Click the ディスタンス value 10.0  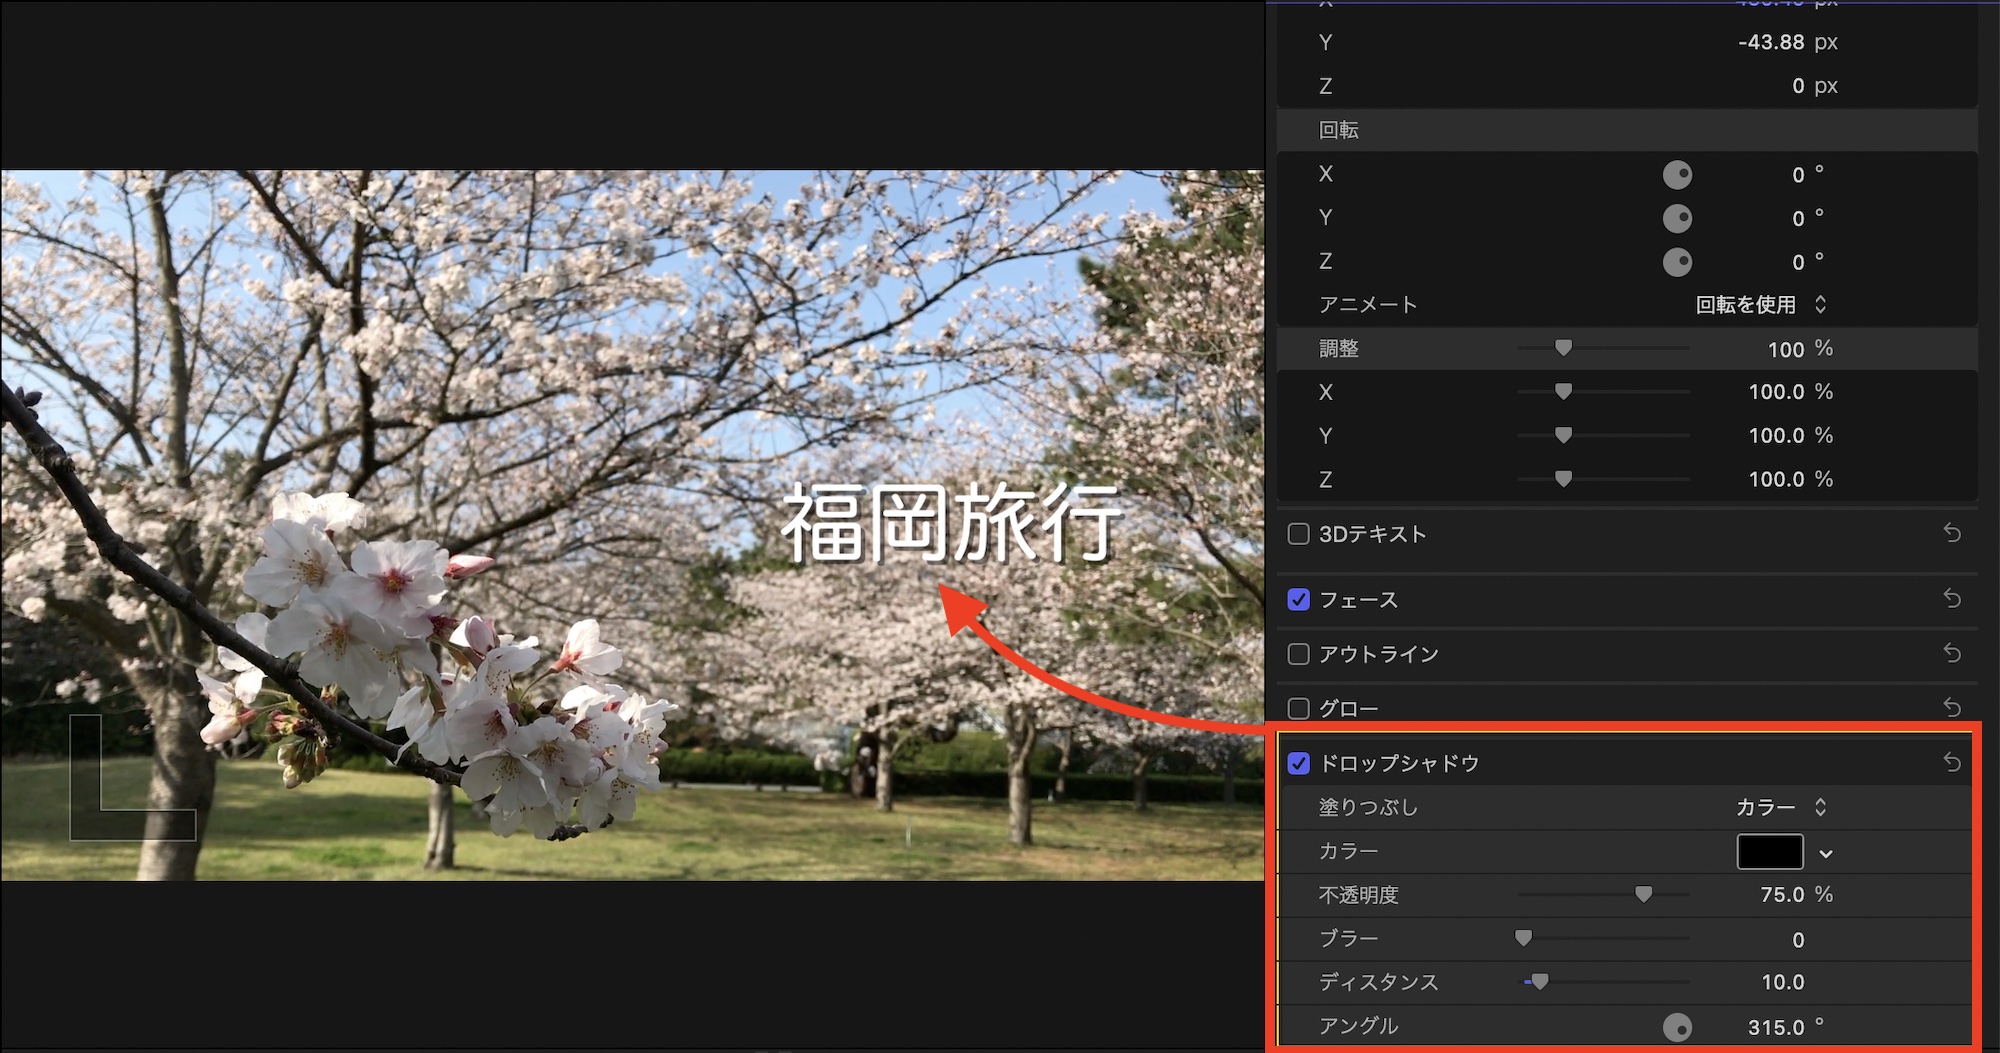[1783, 982]
